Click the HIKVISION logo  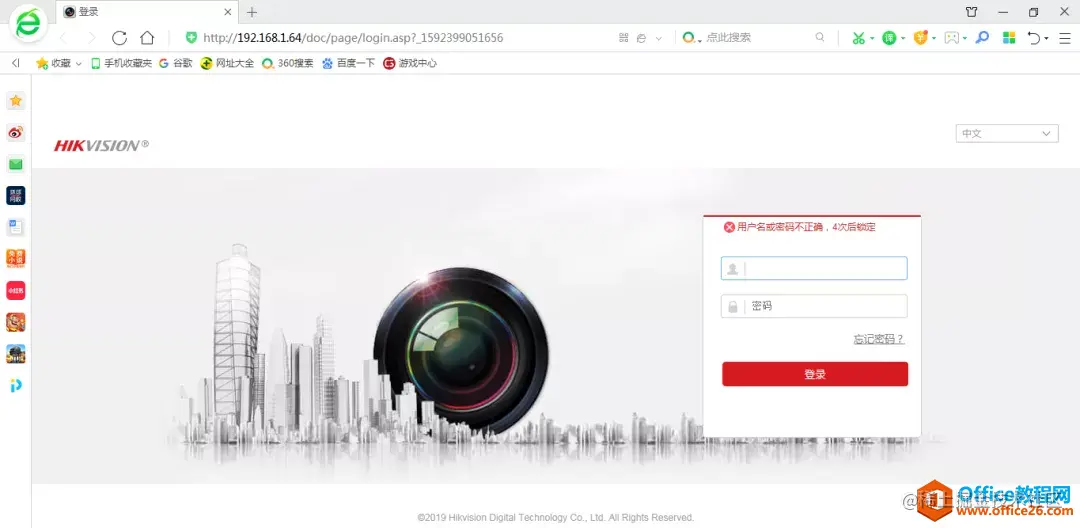click(101, 145)
